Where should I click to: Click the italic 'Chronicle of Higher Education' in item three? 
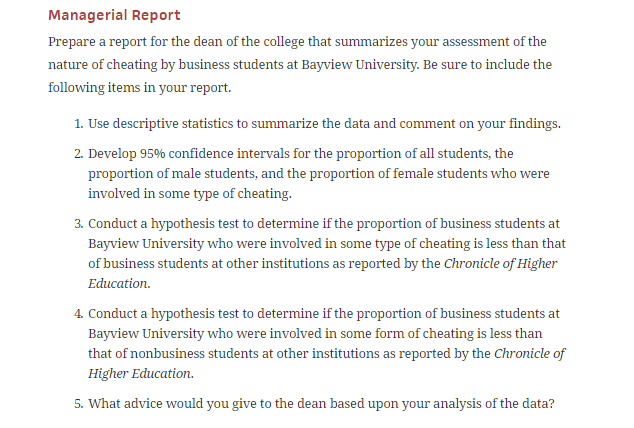[x=500, y=264]
